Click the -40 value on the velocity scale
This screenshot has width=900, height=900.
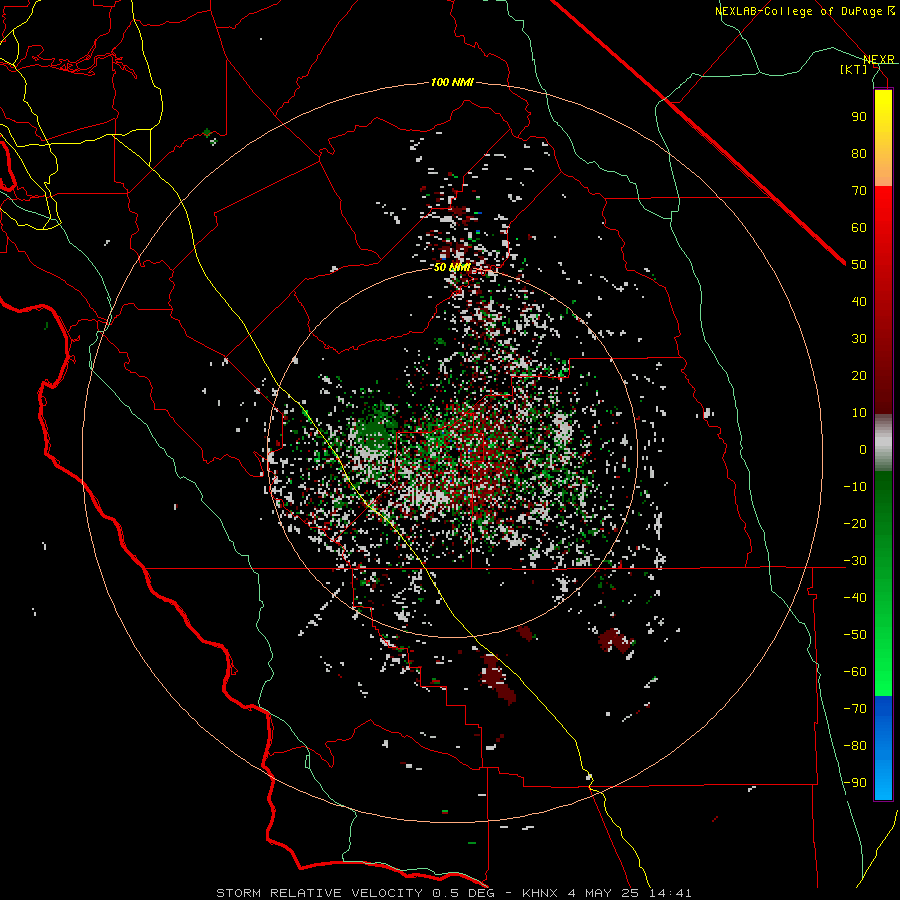pos(855,598)
